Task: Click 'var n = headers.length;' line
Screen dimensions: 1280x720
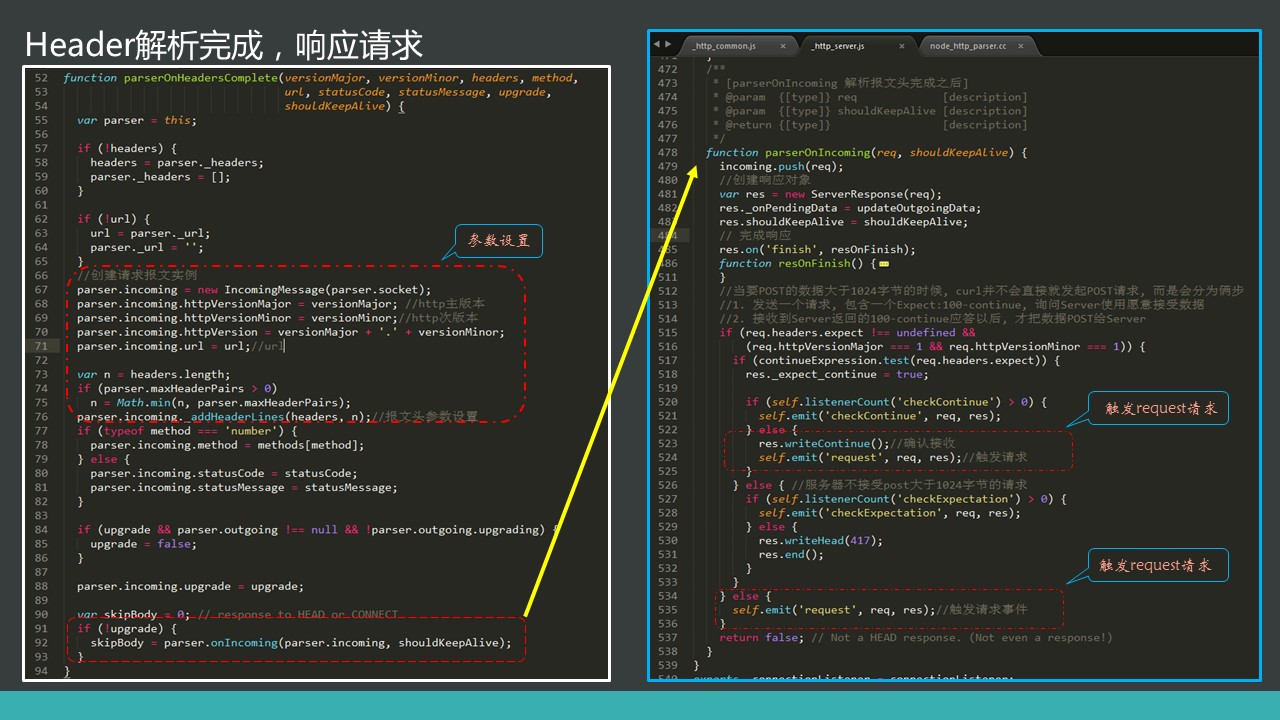Action: point(153,374)
